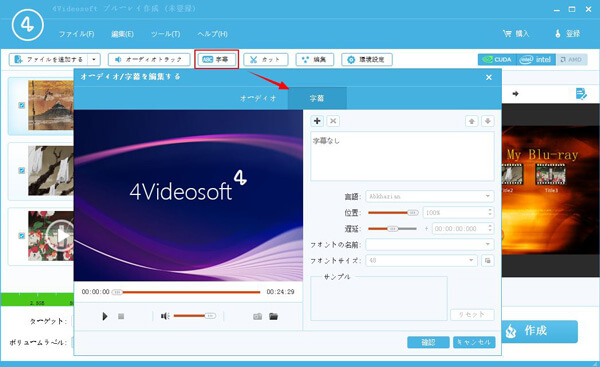Uncheck the first video checkbox
This screenshot has width=600, height=367.
pyautogui.click(x=22, y=105)
